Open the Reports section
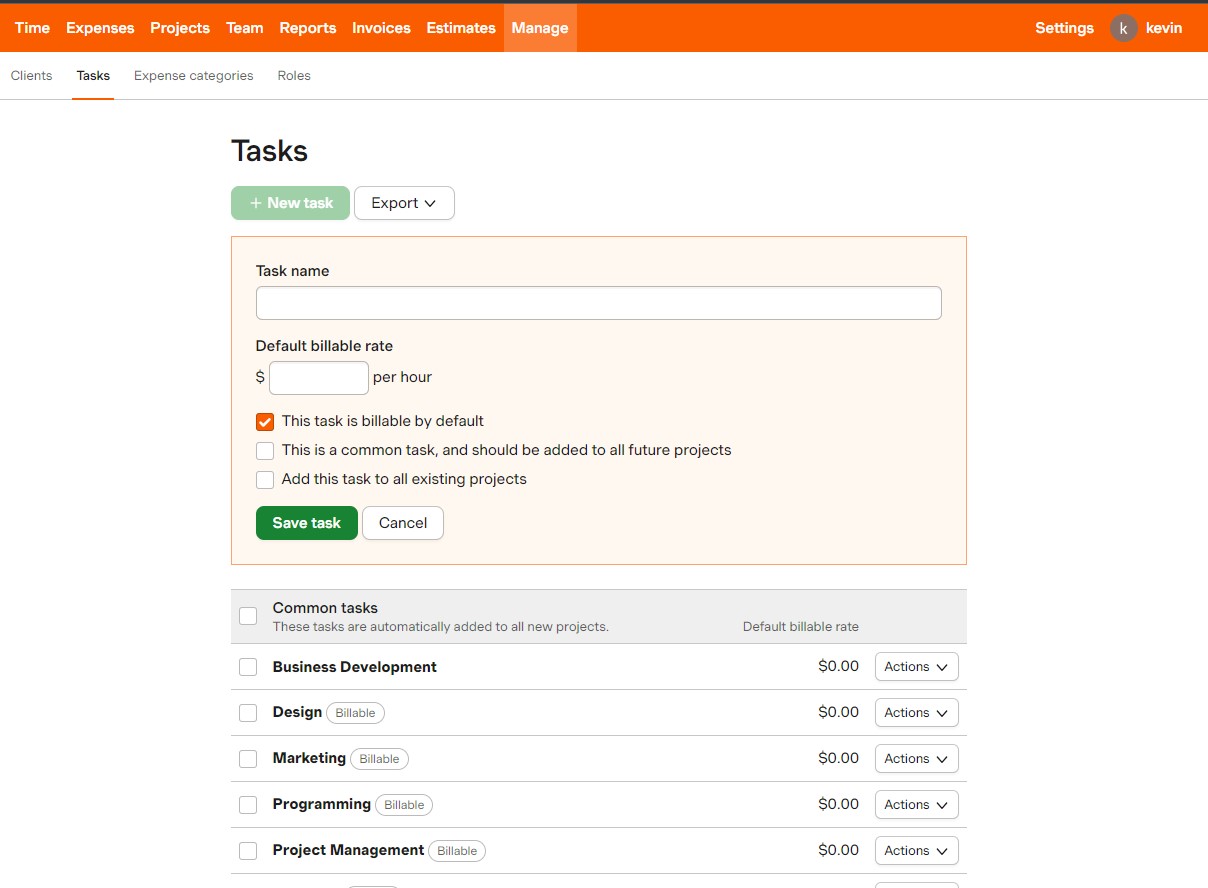 (x=307, y=28)
